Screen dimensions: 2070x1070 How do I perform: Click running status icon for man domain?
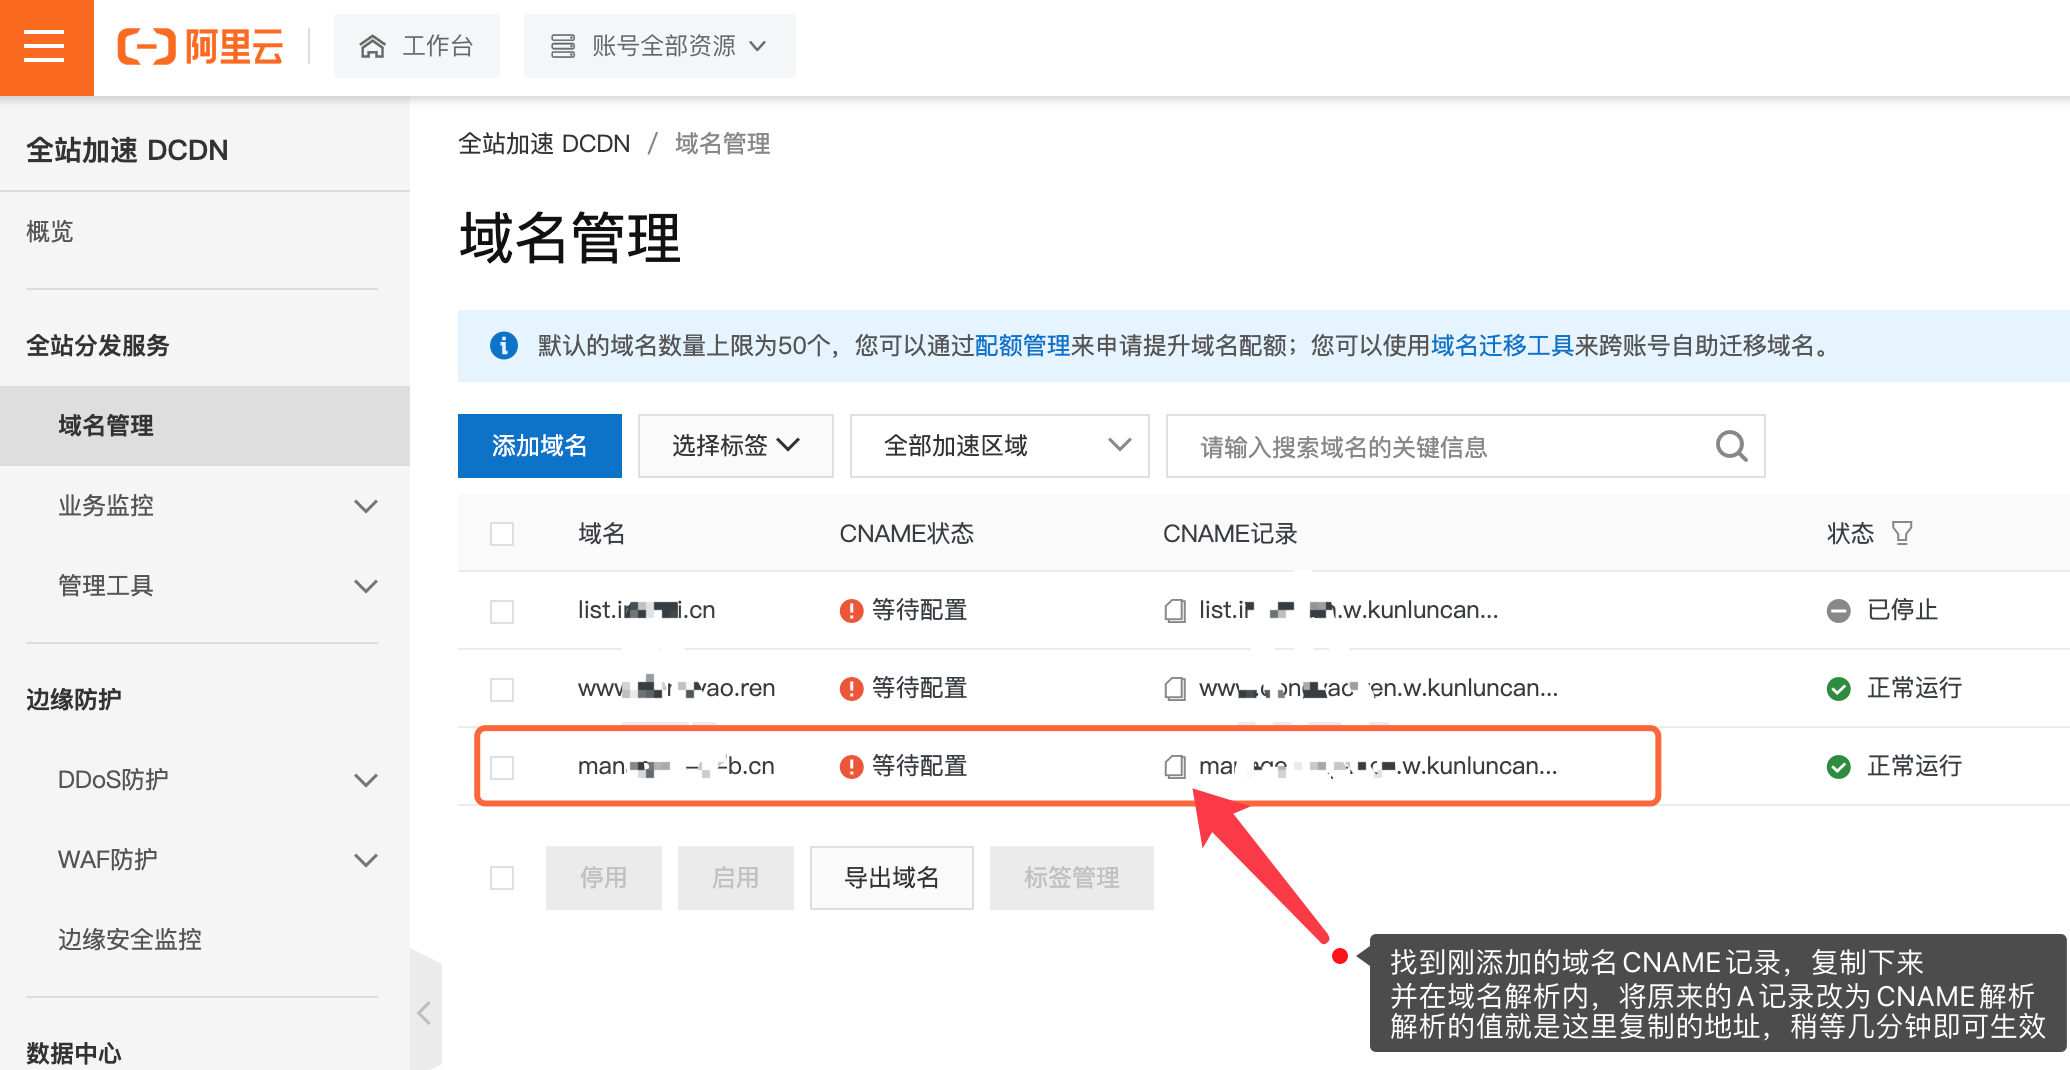[x=1838, y=766]
